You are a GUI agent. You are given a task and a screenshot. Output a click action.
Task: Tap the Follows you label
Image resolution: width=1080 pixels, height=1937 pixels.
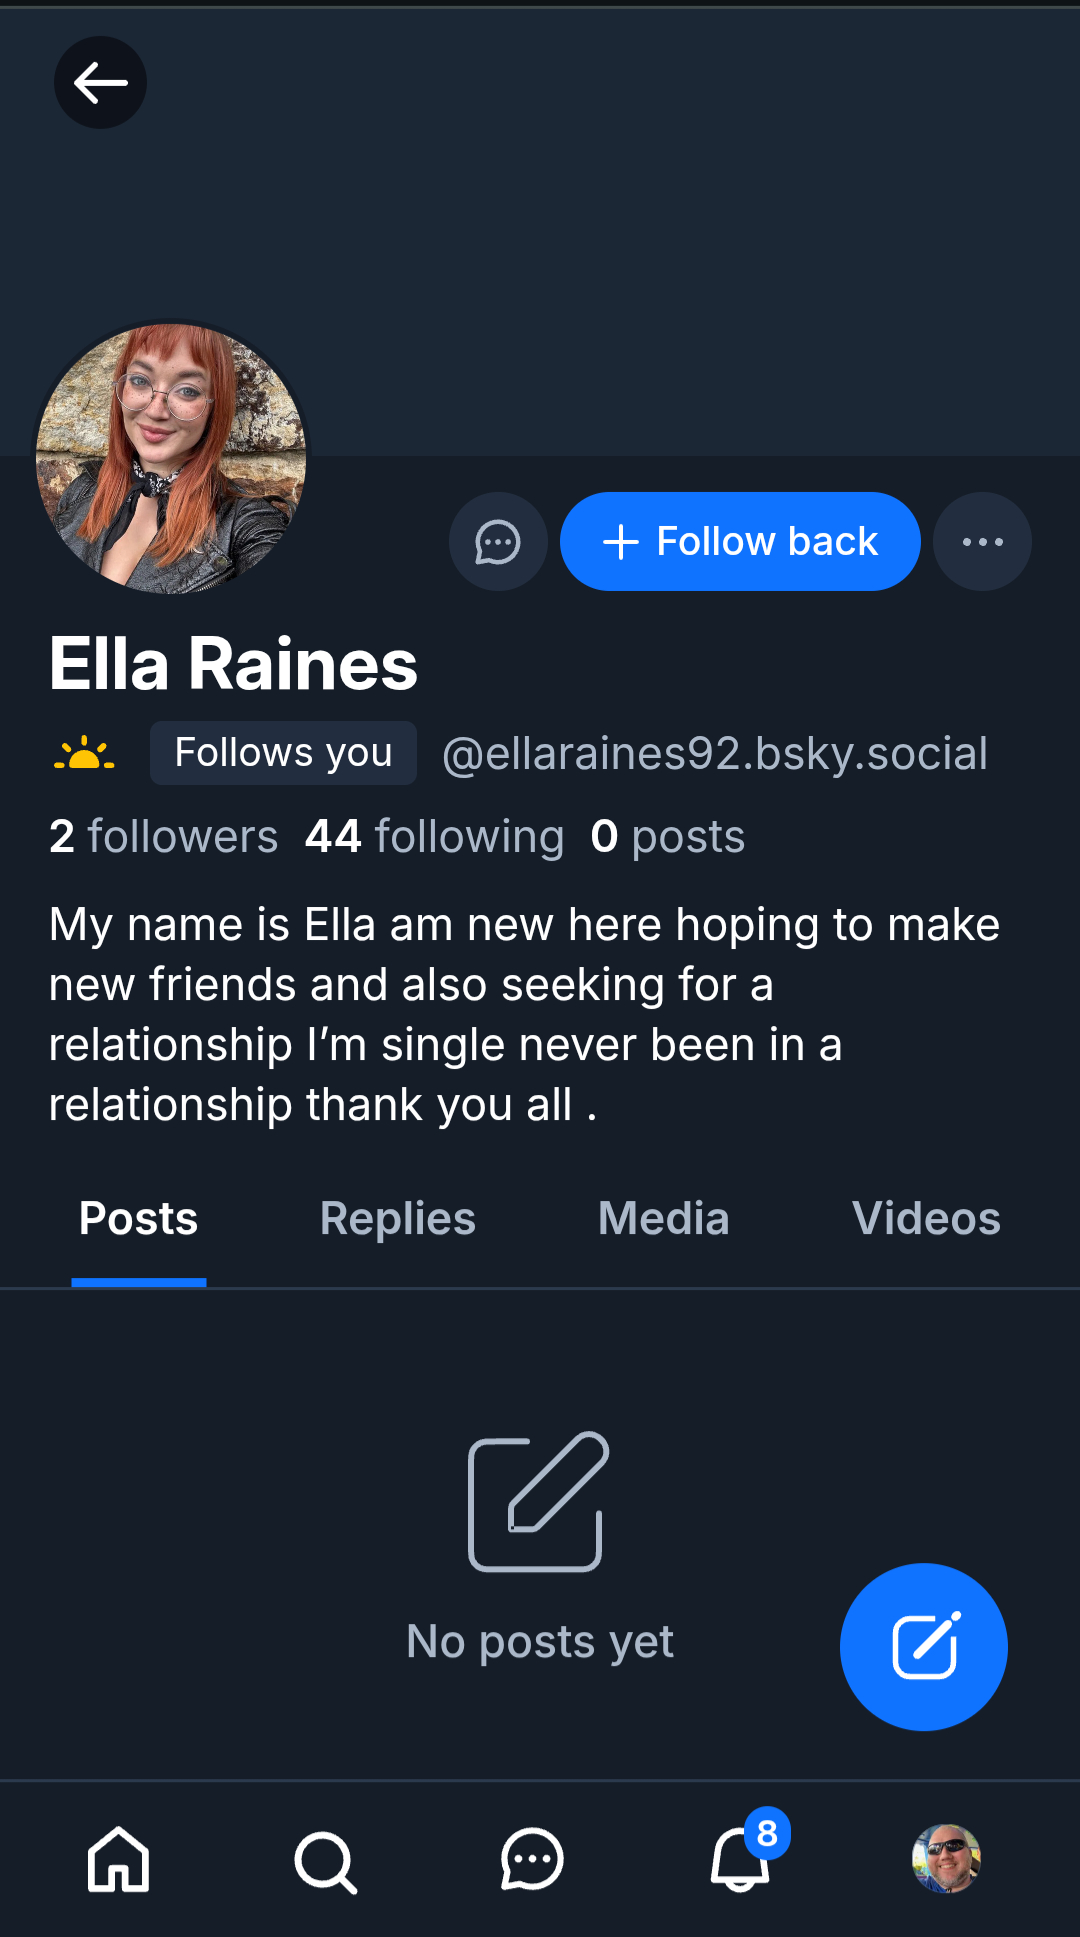coord(283,753)
